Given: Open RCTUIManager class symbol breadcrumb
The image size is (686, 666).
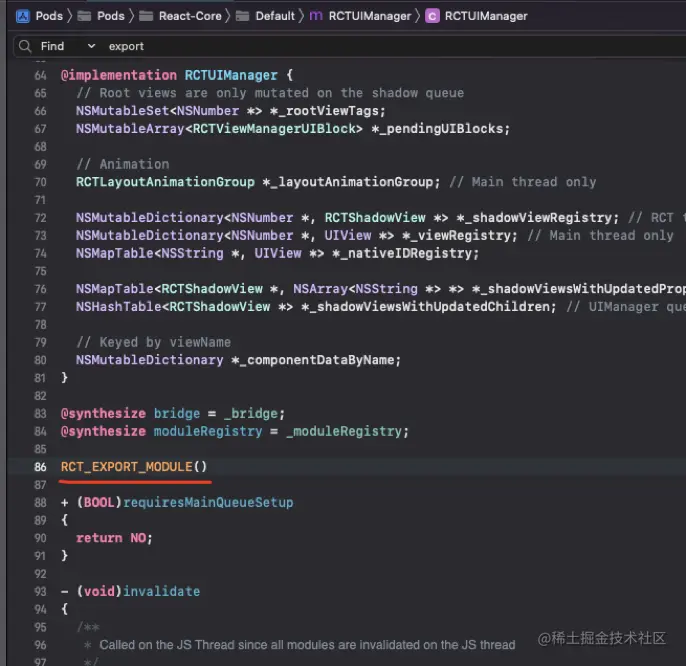Looking at the screenshot, I should 486,16.
